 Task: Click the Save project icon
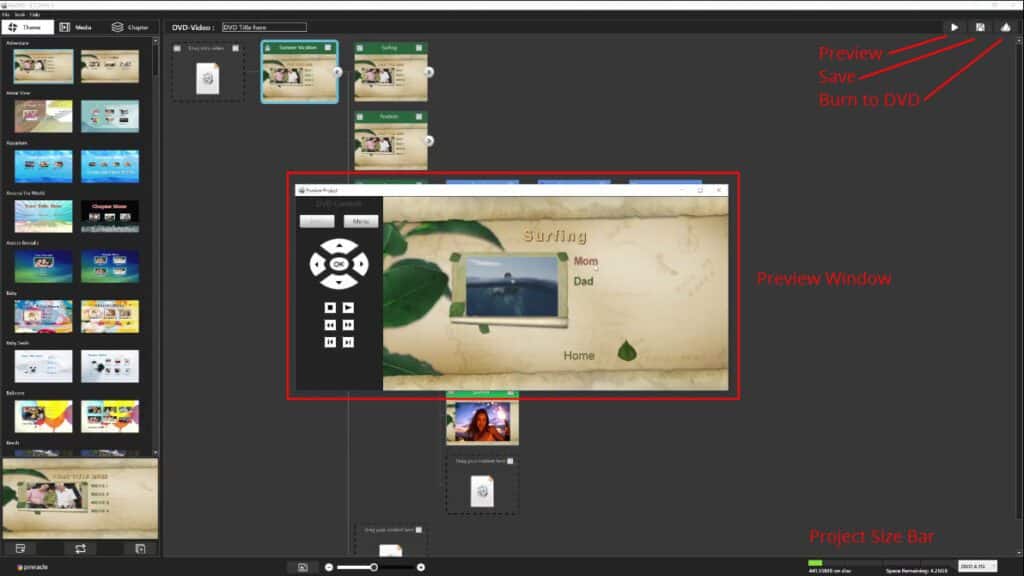point(981,28)
